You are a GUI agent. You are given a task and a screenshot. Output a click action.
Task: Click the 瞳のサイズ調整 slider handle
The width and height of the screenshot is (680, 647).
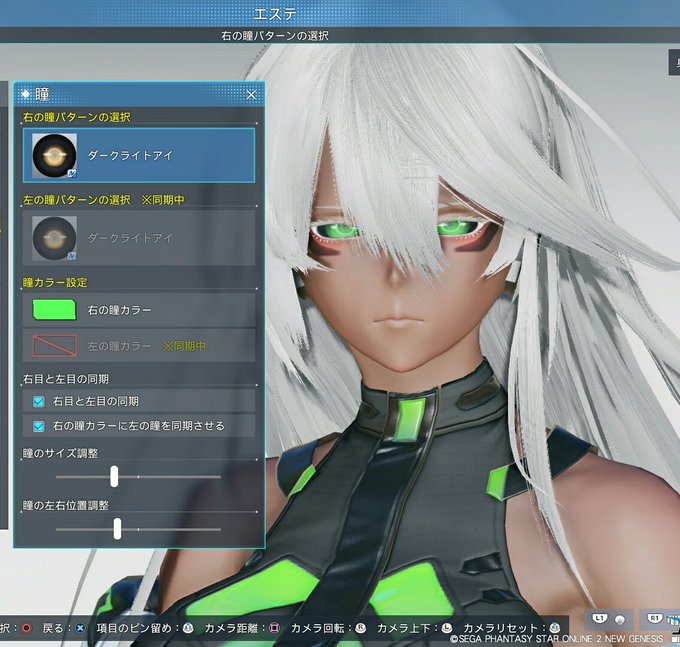click(114, 476)
